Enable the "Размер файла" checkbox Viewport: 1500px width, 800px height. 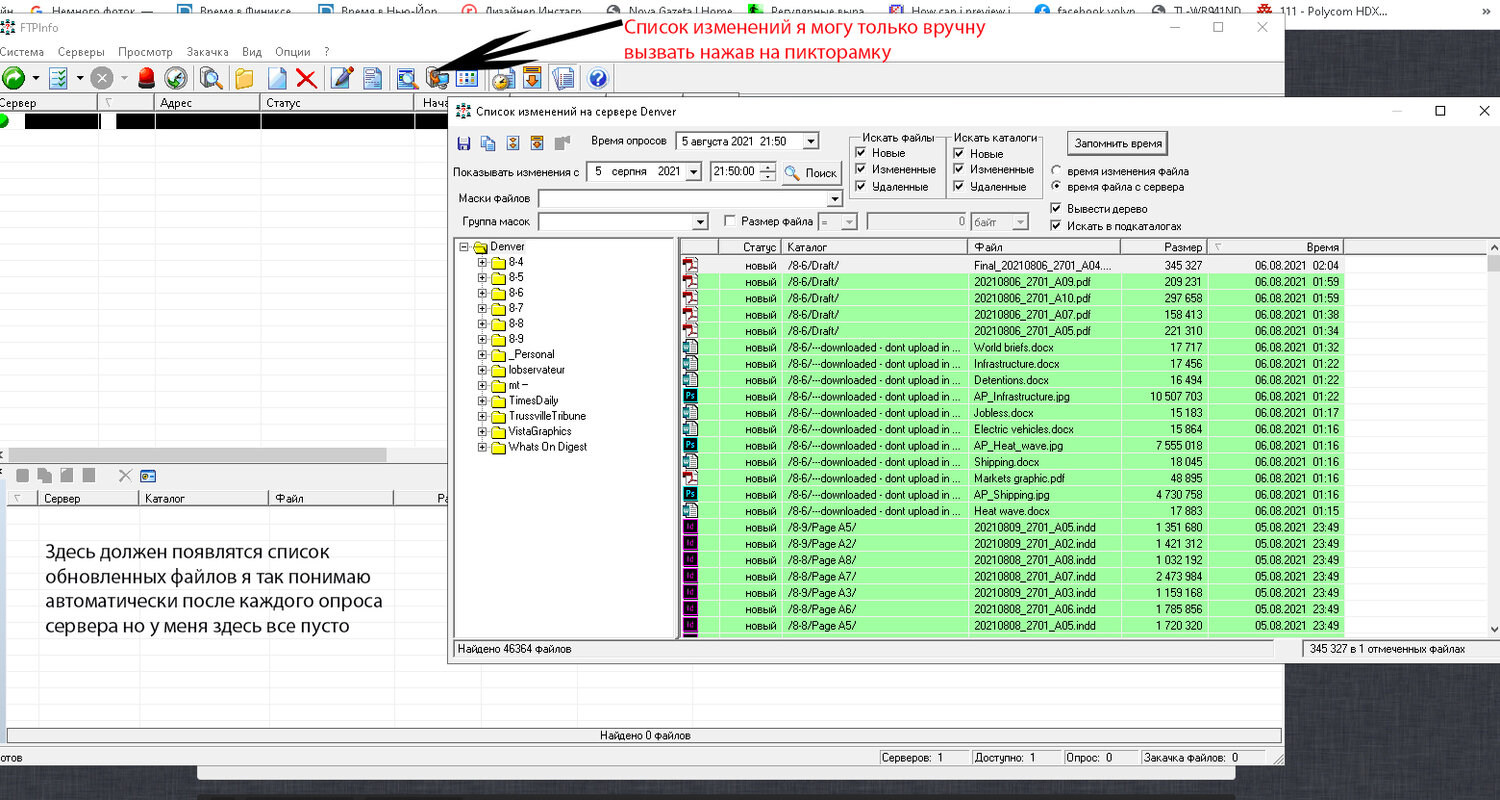[x=730, y=221]
